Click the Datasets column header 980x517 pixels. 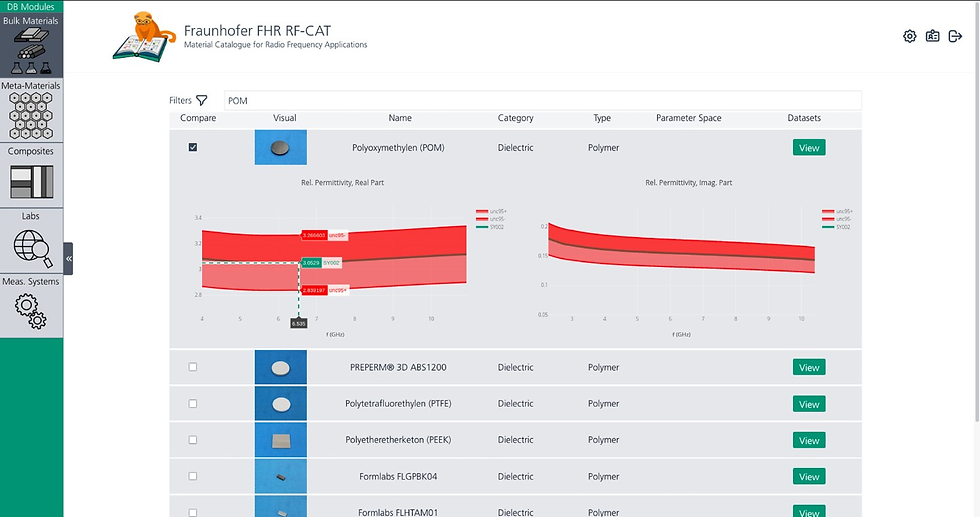coord(804,118)
